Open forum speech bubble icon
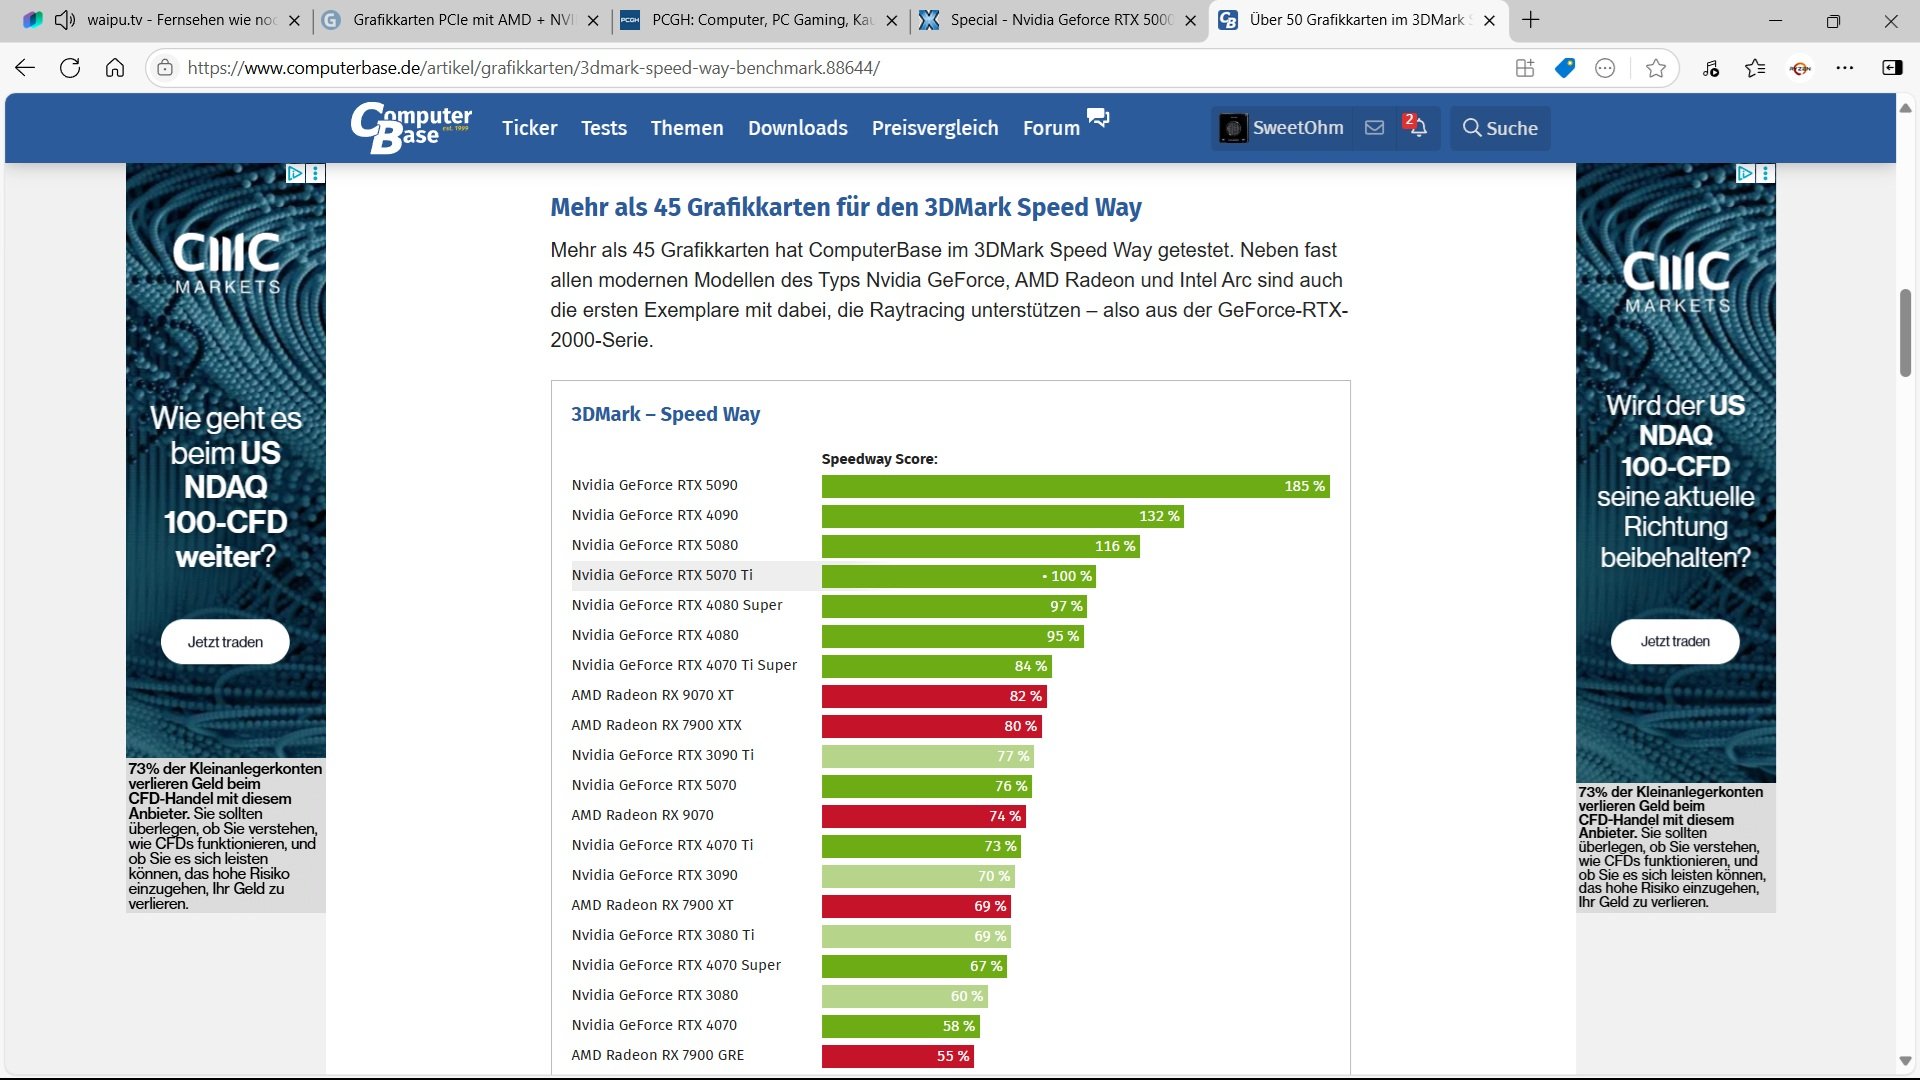This screenshot has width=1920, height=1080. pos(1098,118)
